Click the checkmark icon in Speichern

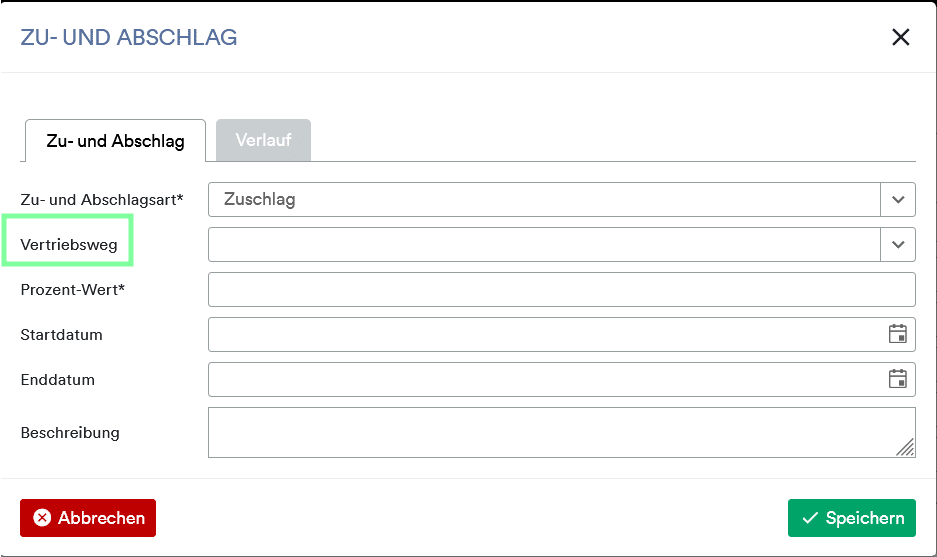coord(810,518)
